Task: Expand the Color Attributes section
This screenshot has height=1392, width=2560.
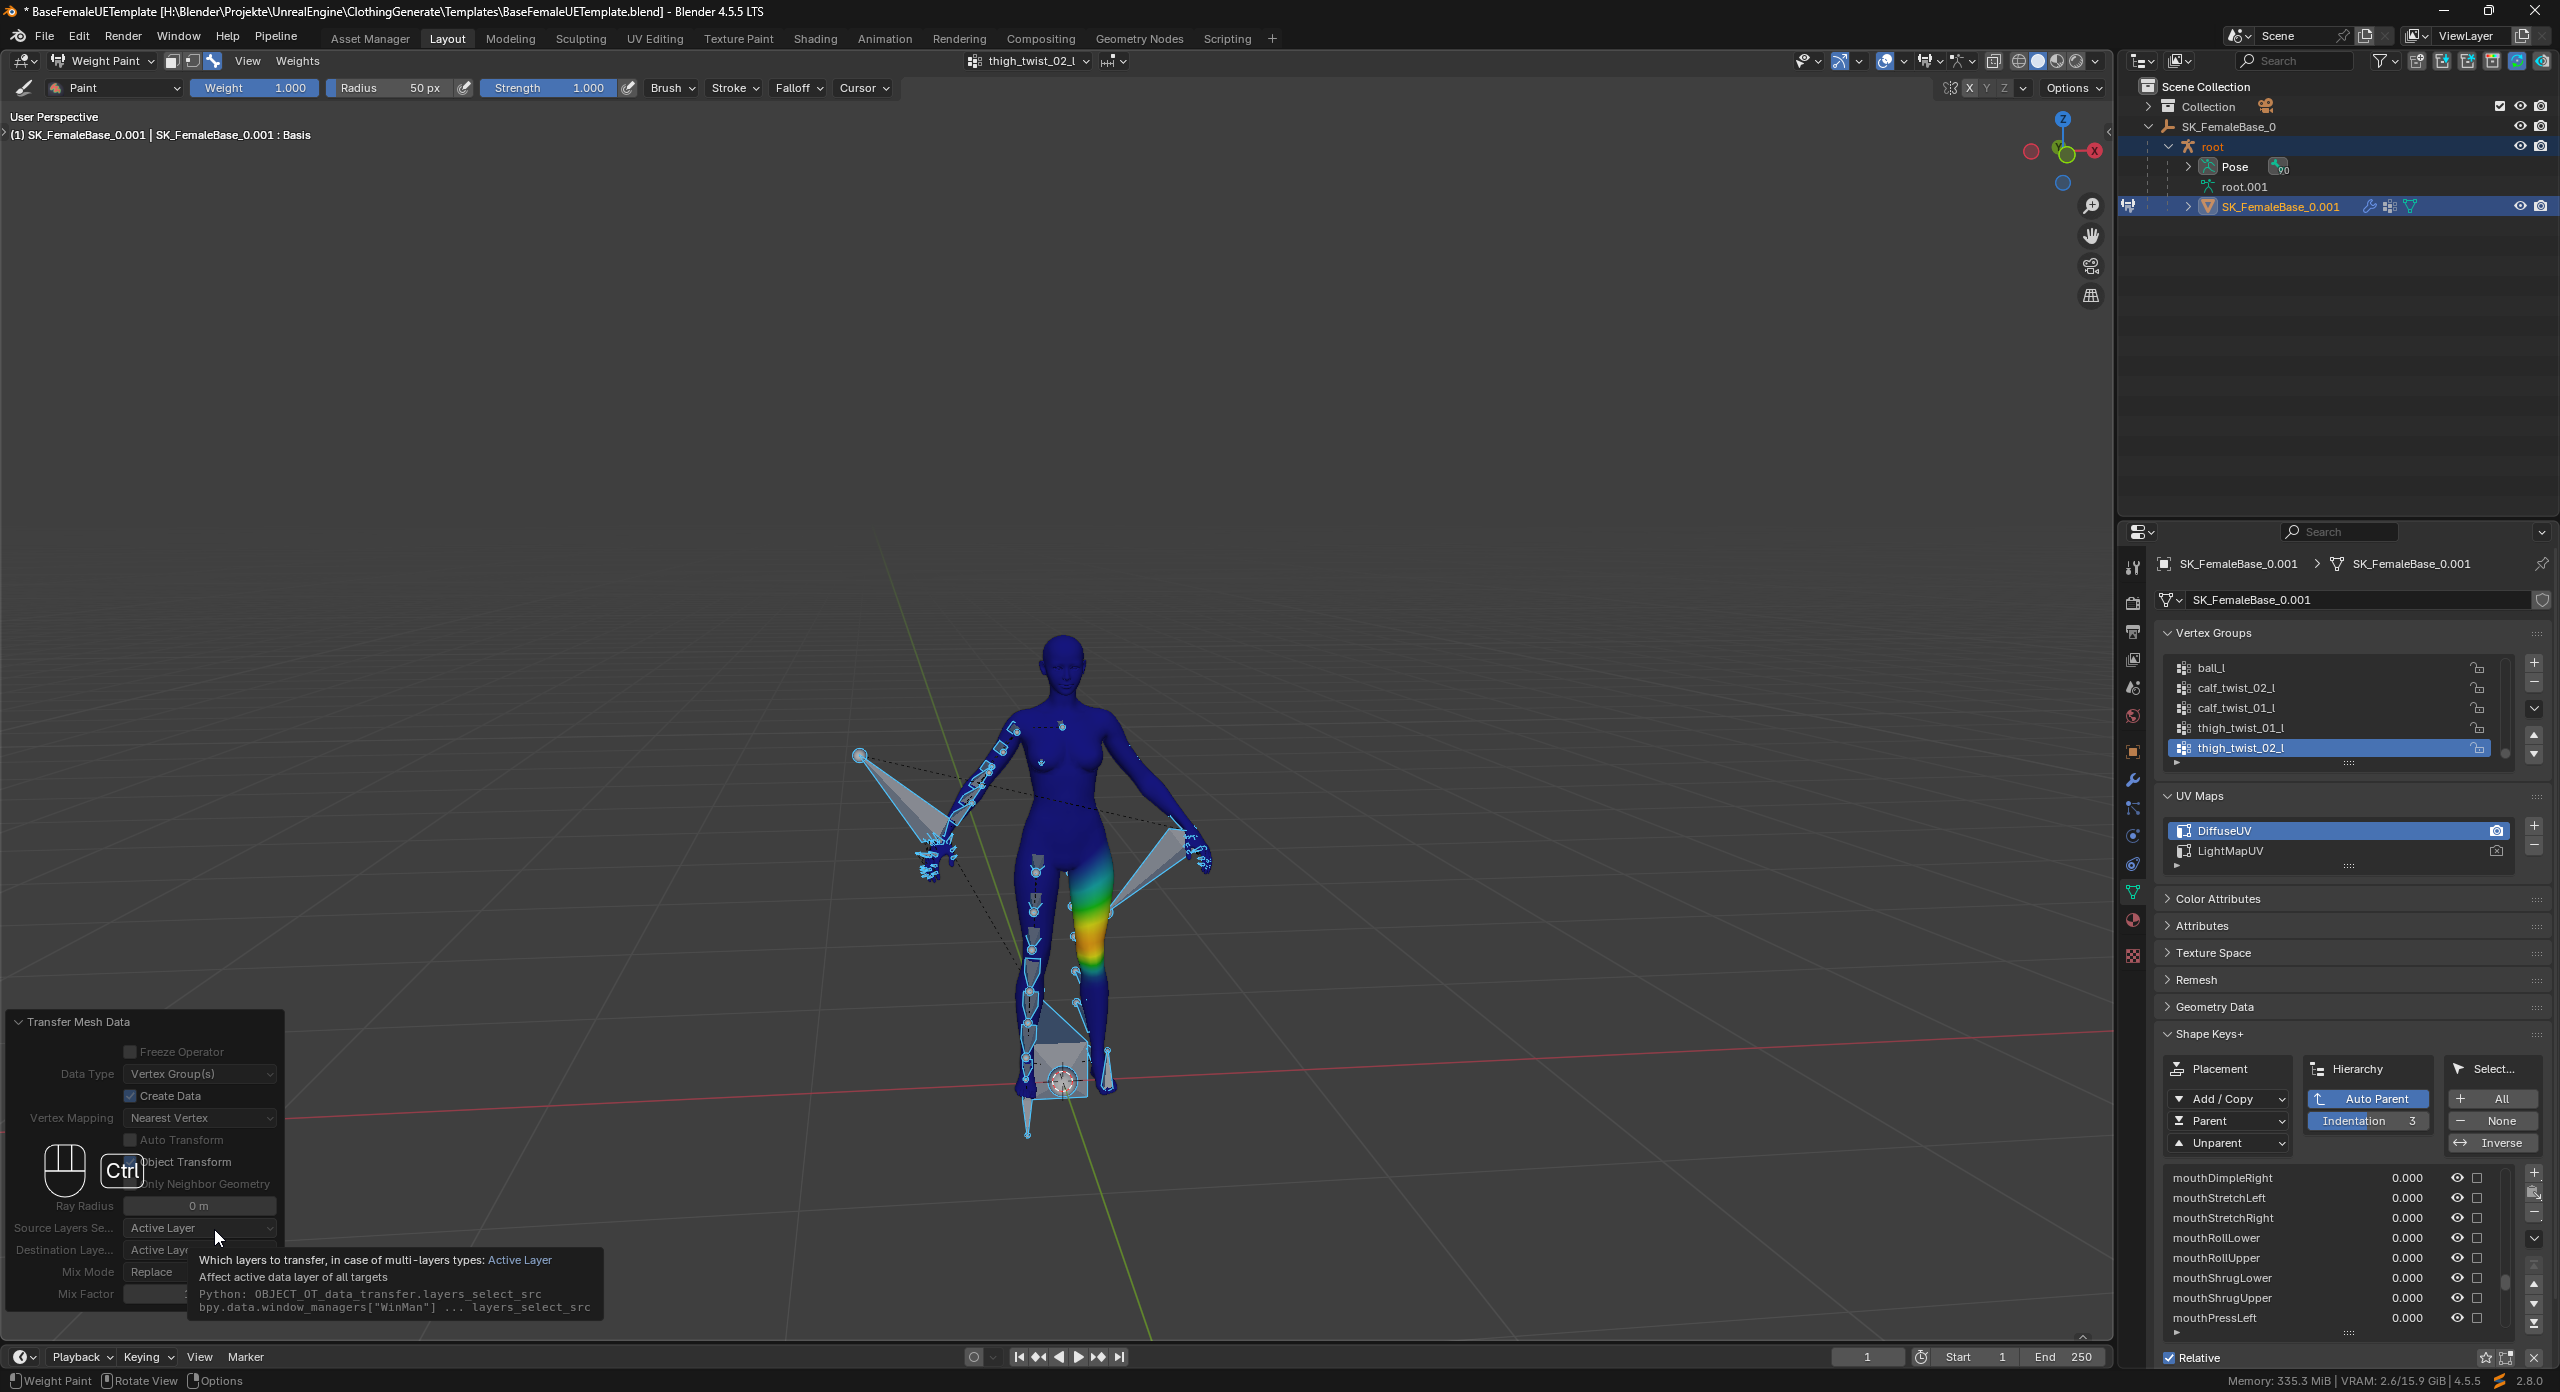Action: pyautogui.click(x=2220, y=898)
